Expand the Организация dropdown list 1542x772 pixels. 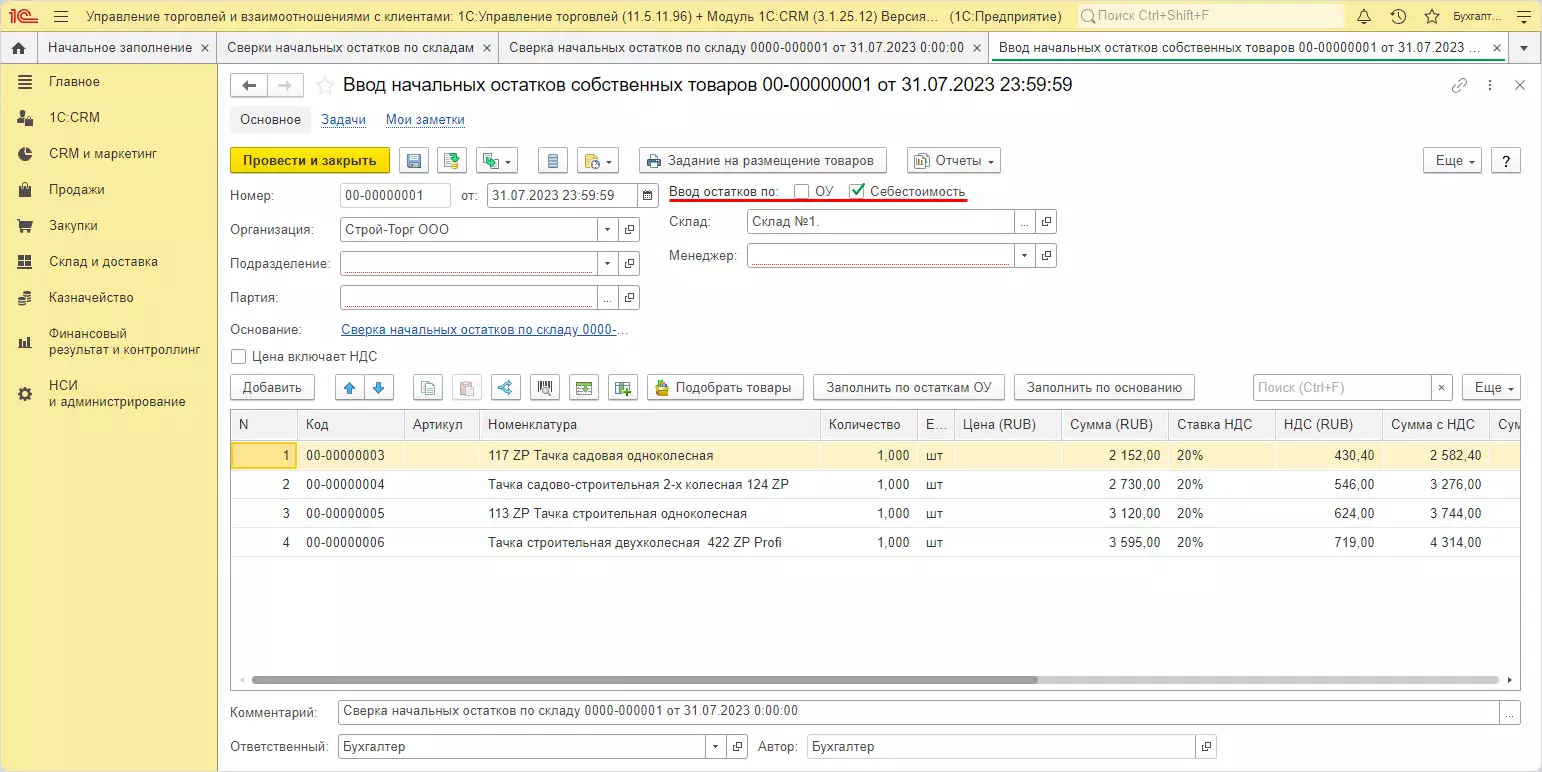[x=608, y=230]
